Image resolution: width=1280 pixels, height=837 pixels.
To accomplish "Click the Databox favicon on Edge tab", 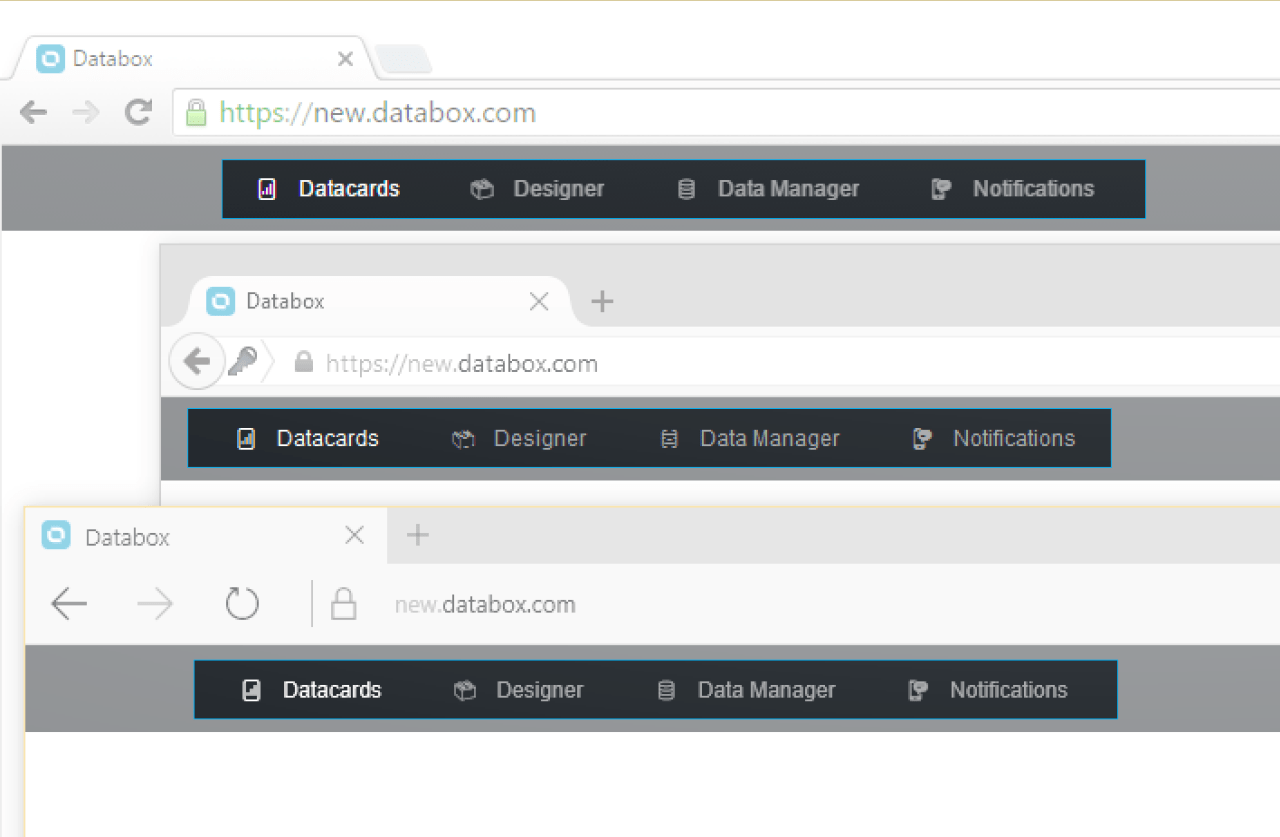I will (x=56, y=536).
